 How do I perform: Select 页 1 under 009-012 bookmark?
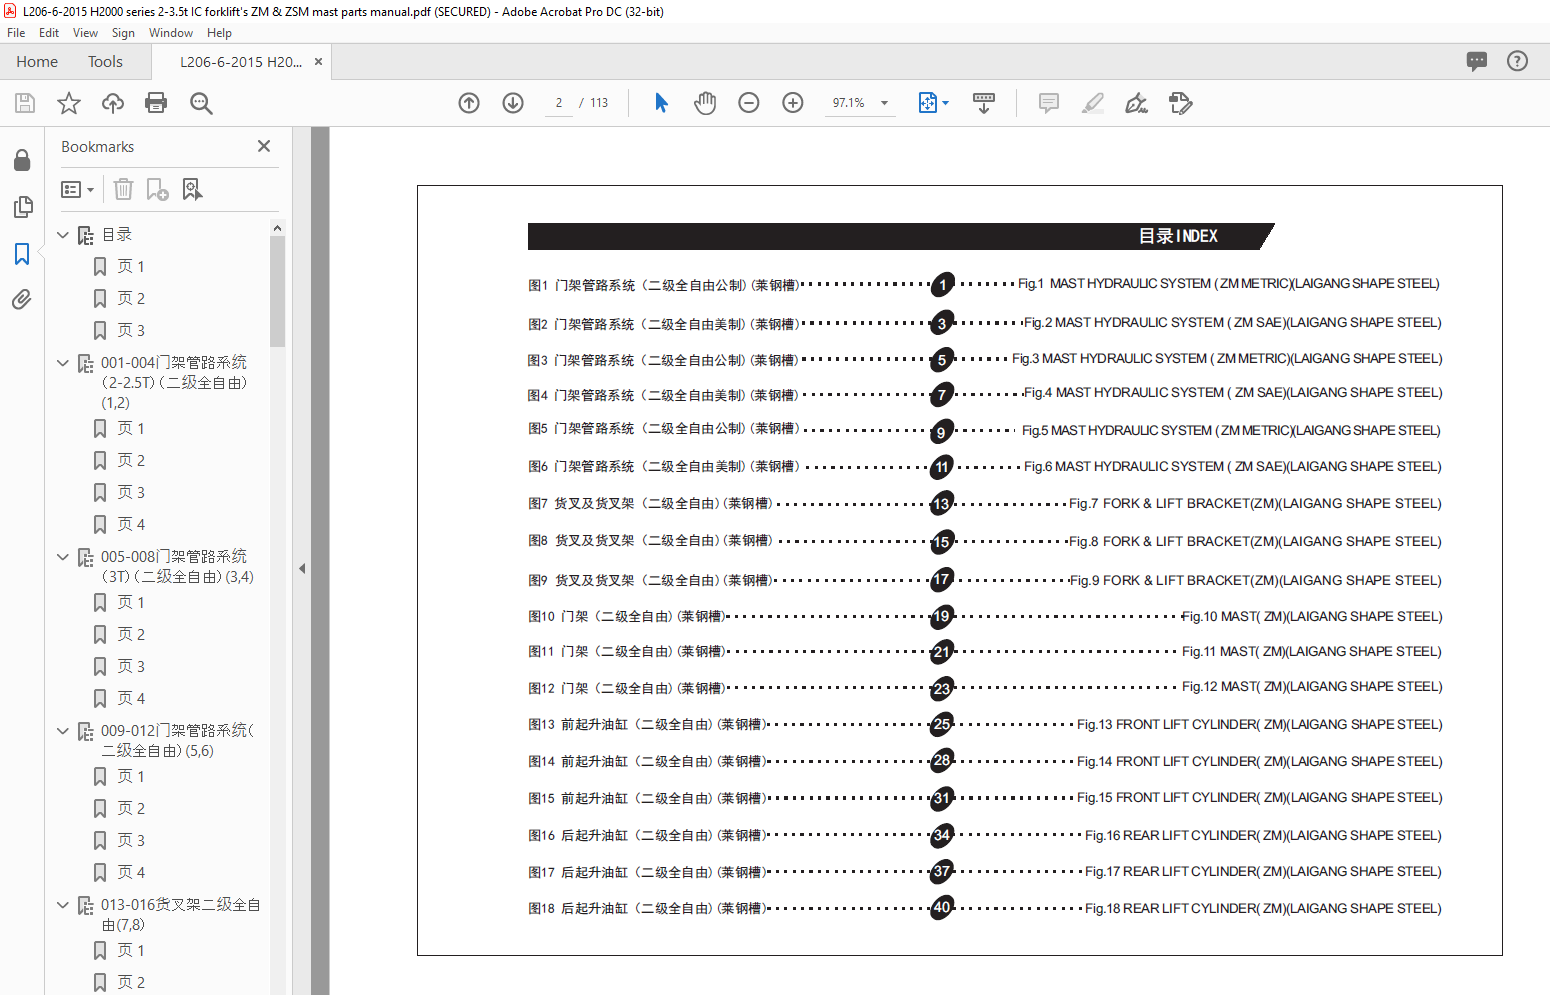click(x=131, y=777)
